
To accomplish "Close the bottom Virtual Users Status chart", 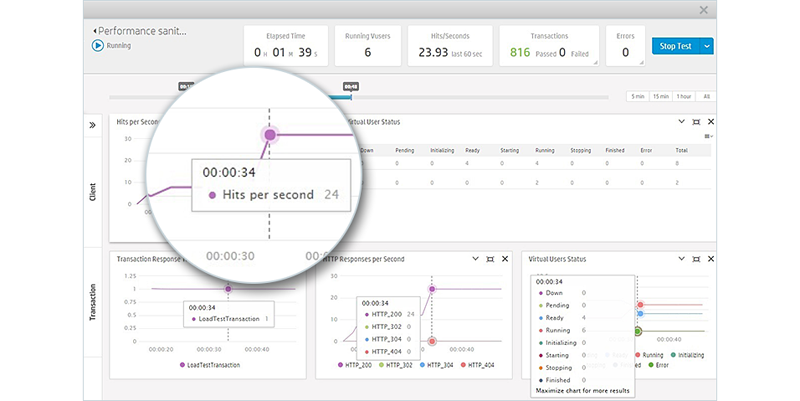I will [x=710, y=258].
